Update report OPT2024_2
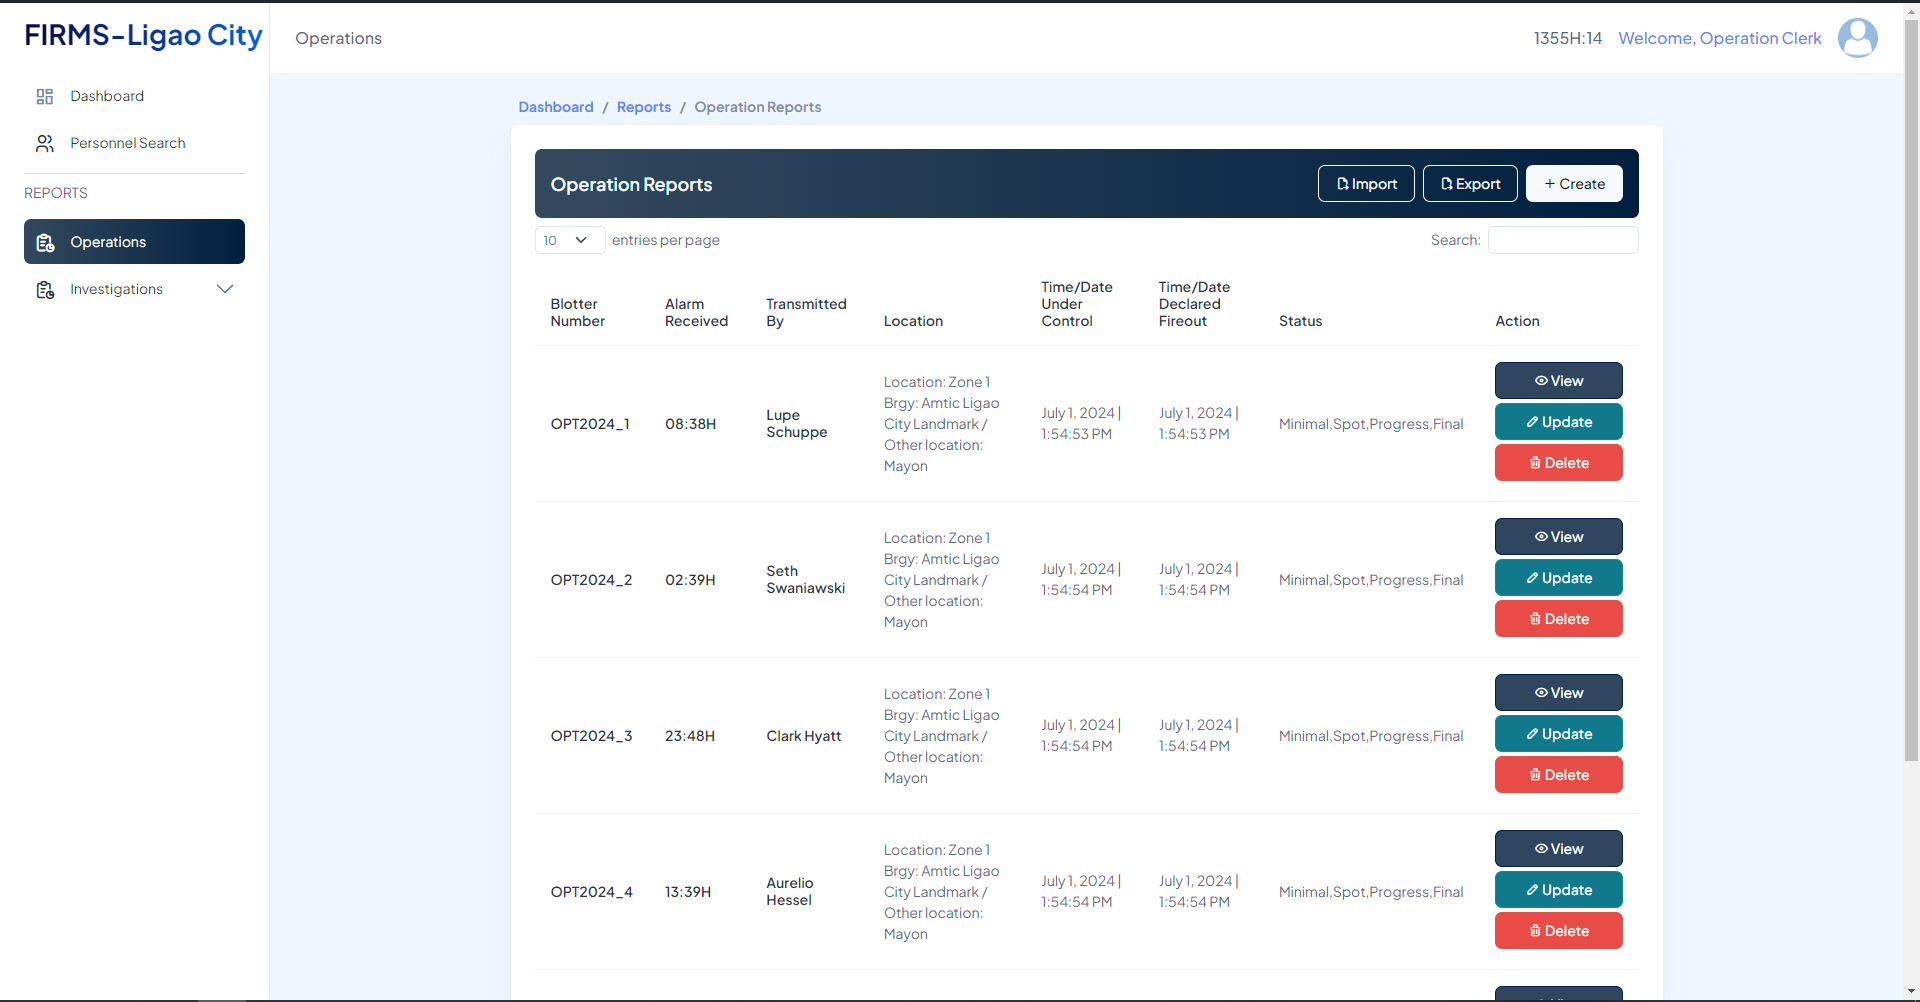Image resolution: width=1920 pixels, height=1002 pixels. tap(1558, 578)
